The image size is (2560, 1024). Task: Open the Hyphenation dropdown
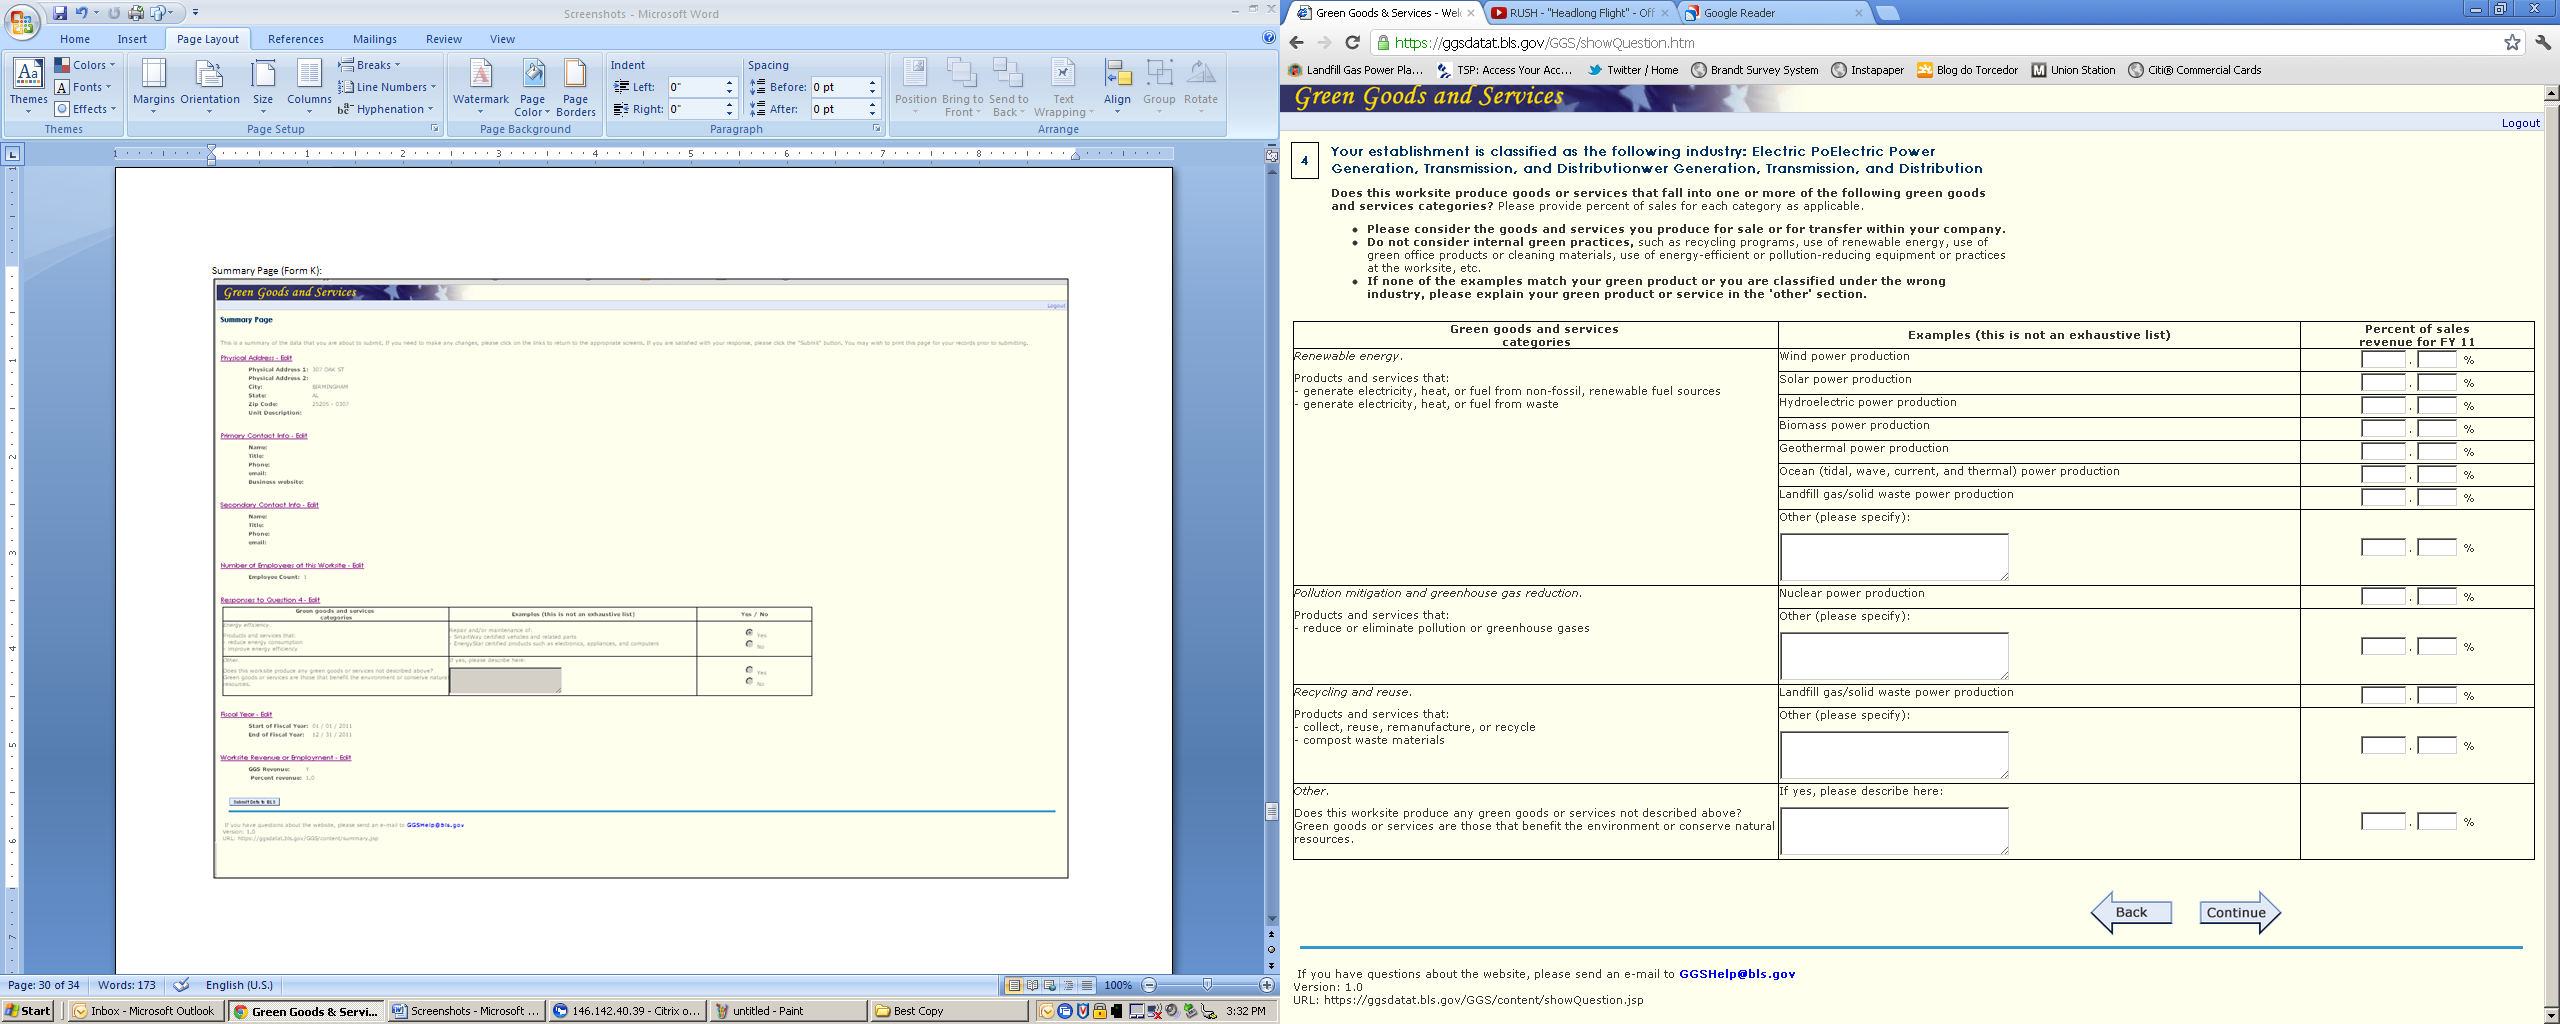(386, 109)
